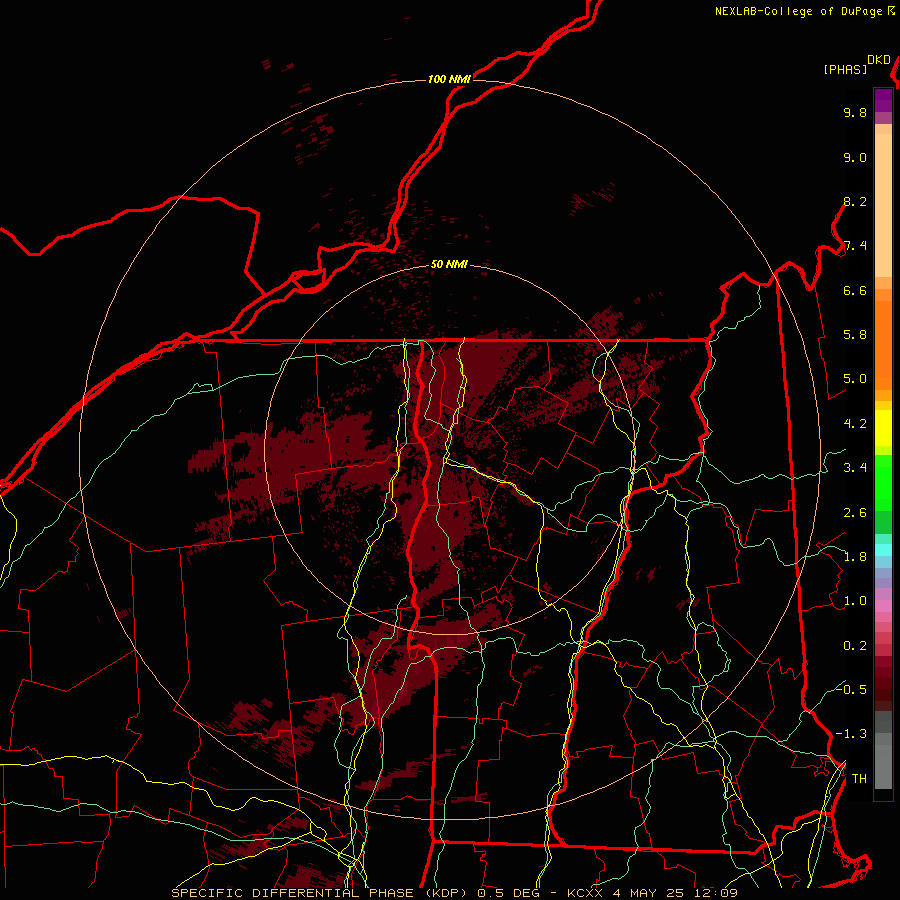The height and width of the screenshot is (900, 900).
Task: Click SPECIFIC DIFFERENTIAL PHASE caption text
Action: point(292,893)
